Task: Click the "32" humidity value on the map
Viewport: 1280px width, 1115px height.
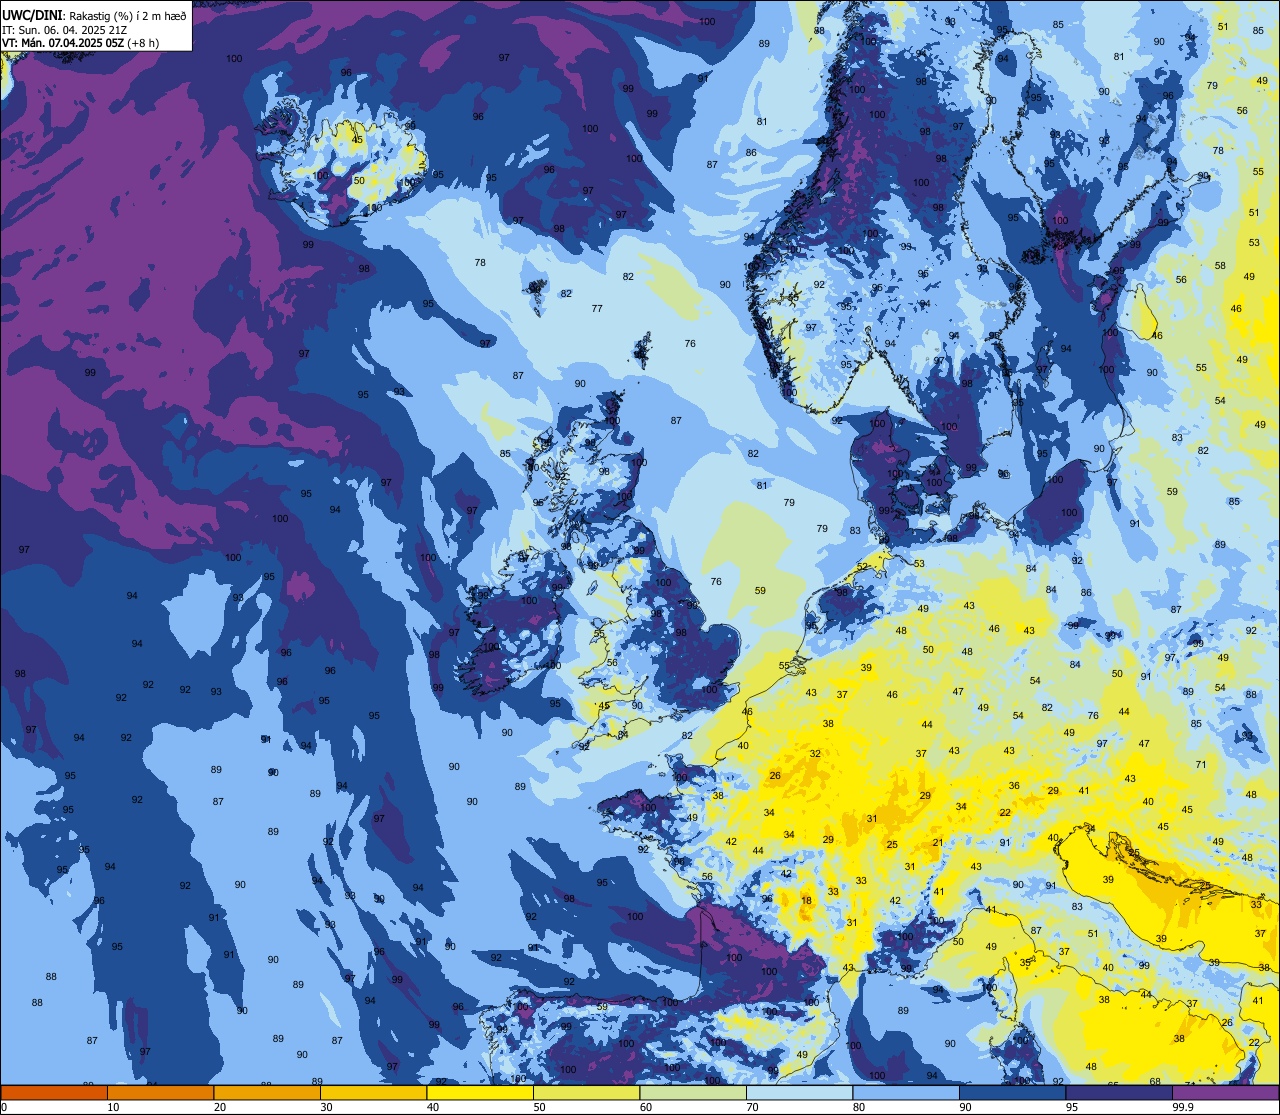Action: (816, 754)
